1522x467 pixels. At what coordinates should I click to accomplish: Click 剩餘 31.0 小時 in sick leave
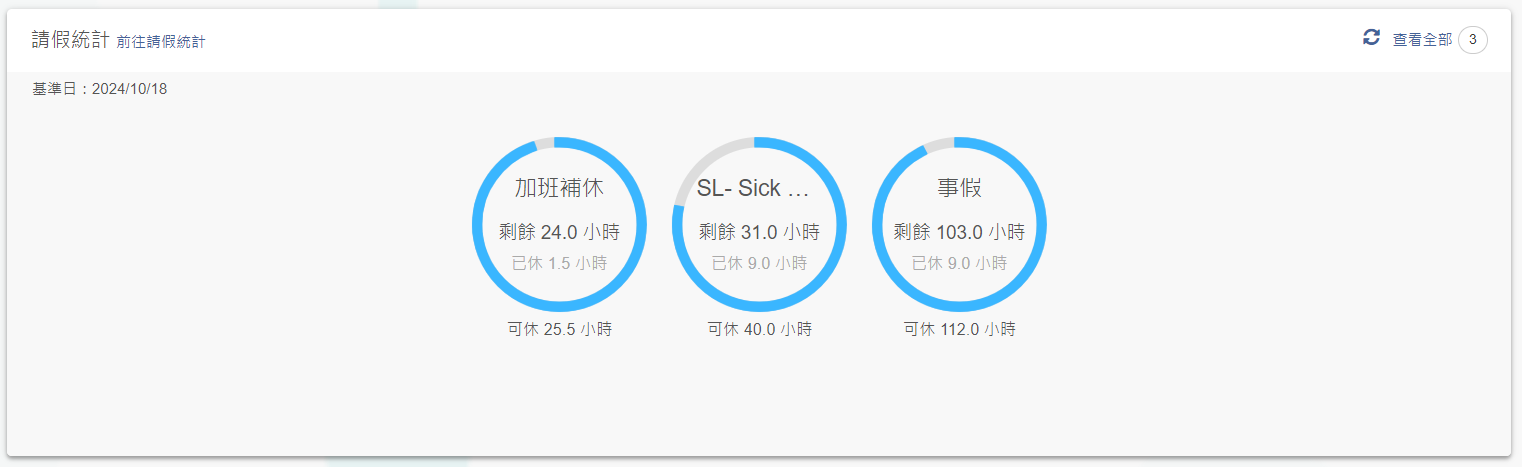click(759, 232)
